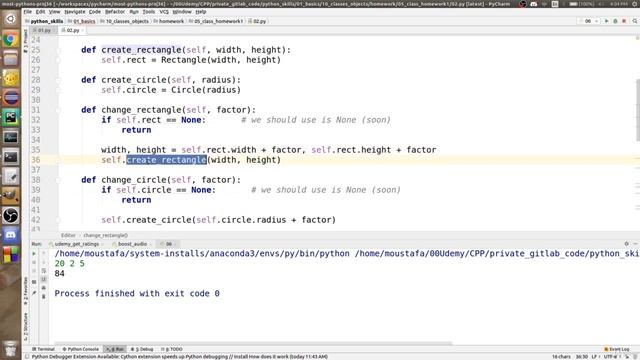This screenshot has height=360, width=640.
Task: Open the Navigate menu
Action: pos(75,12)
